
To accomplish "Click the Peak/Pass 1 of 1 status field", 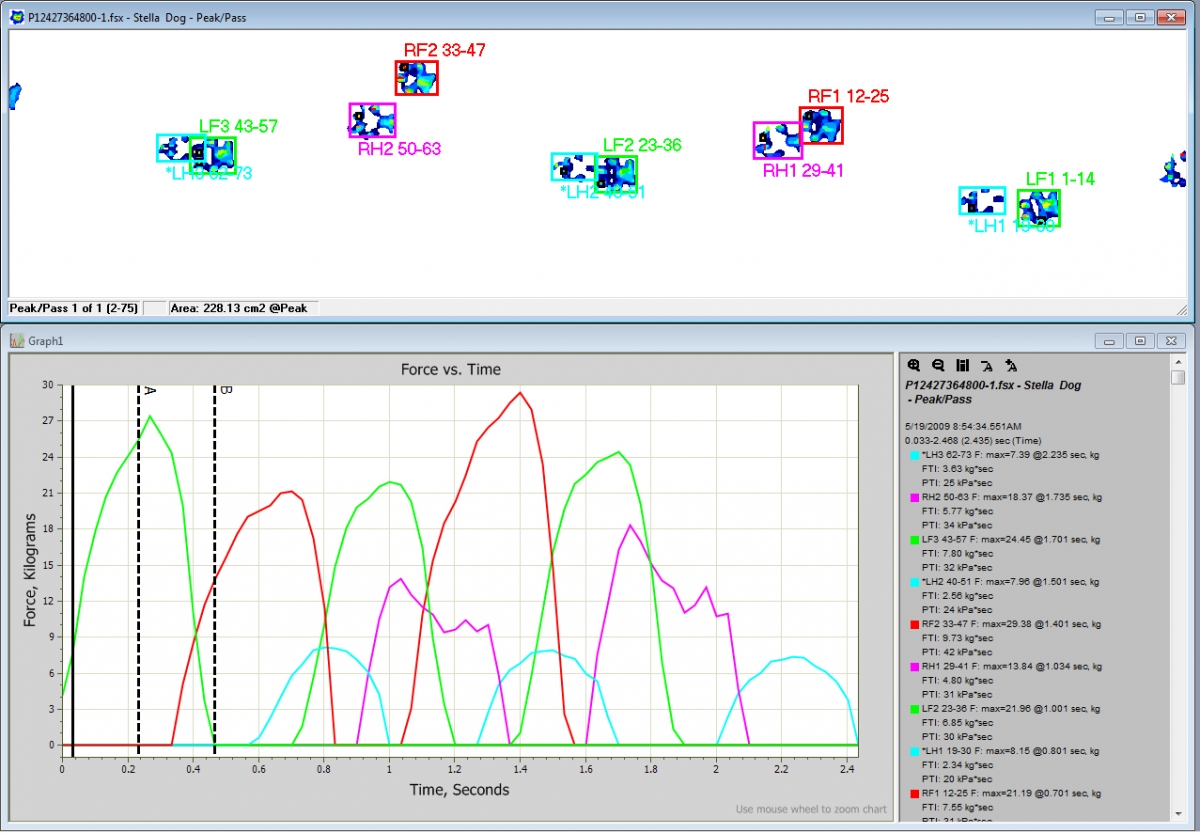I will point(74,309).
